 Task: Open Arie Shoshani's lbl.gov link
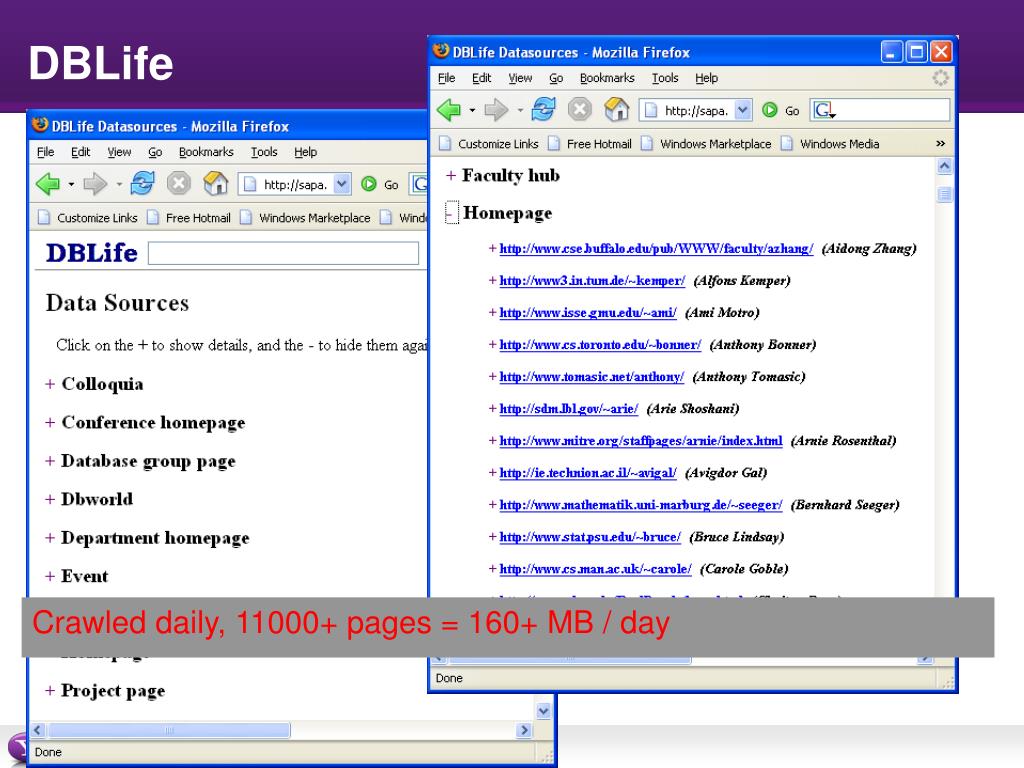click(x=568, y=408)
